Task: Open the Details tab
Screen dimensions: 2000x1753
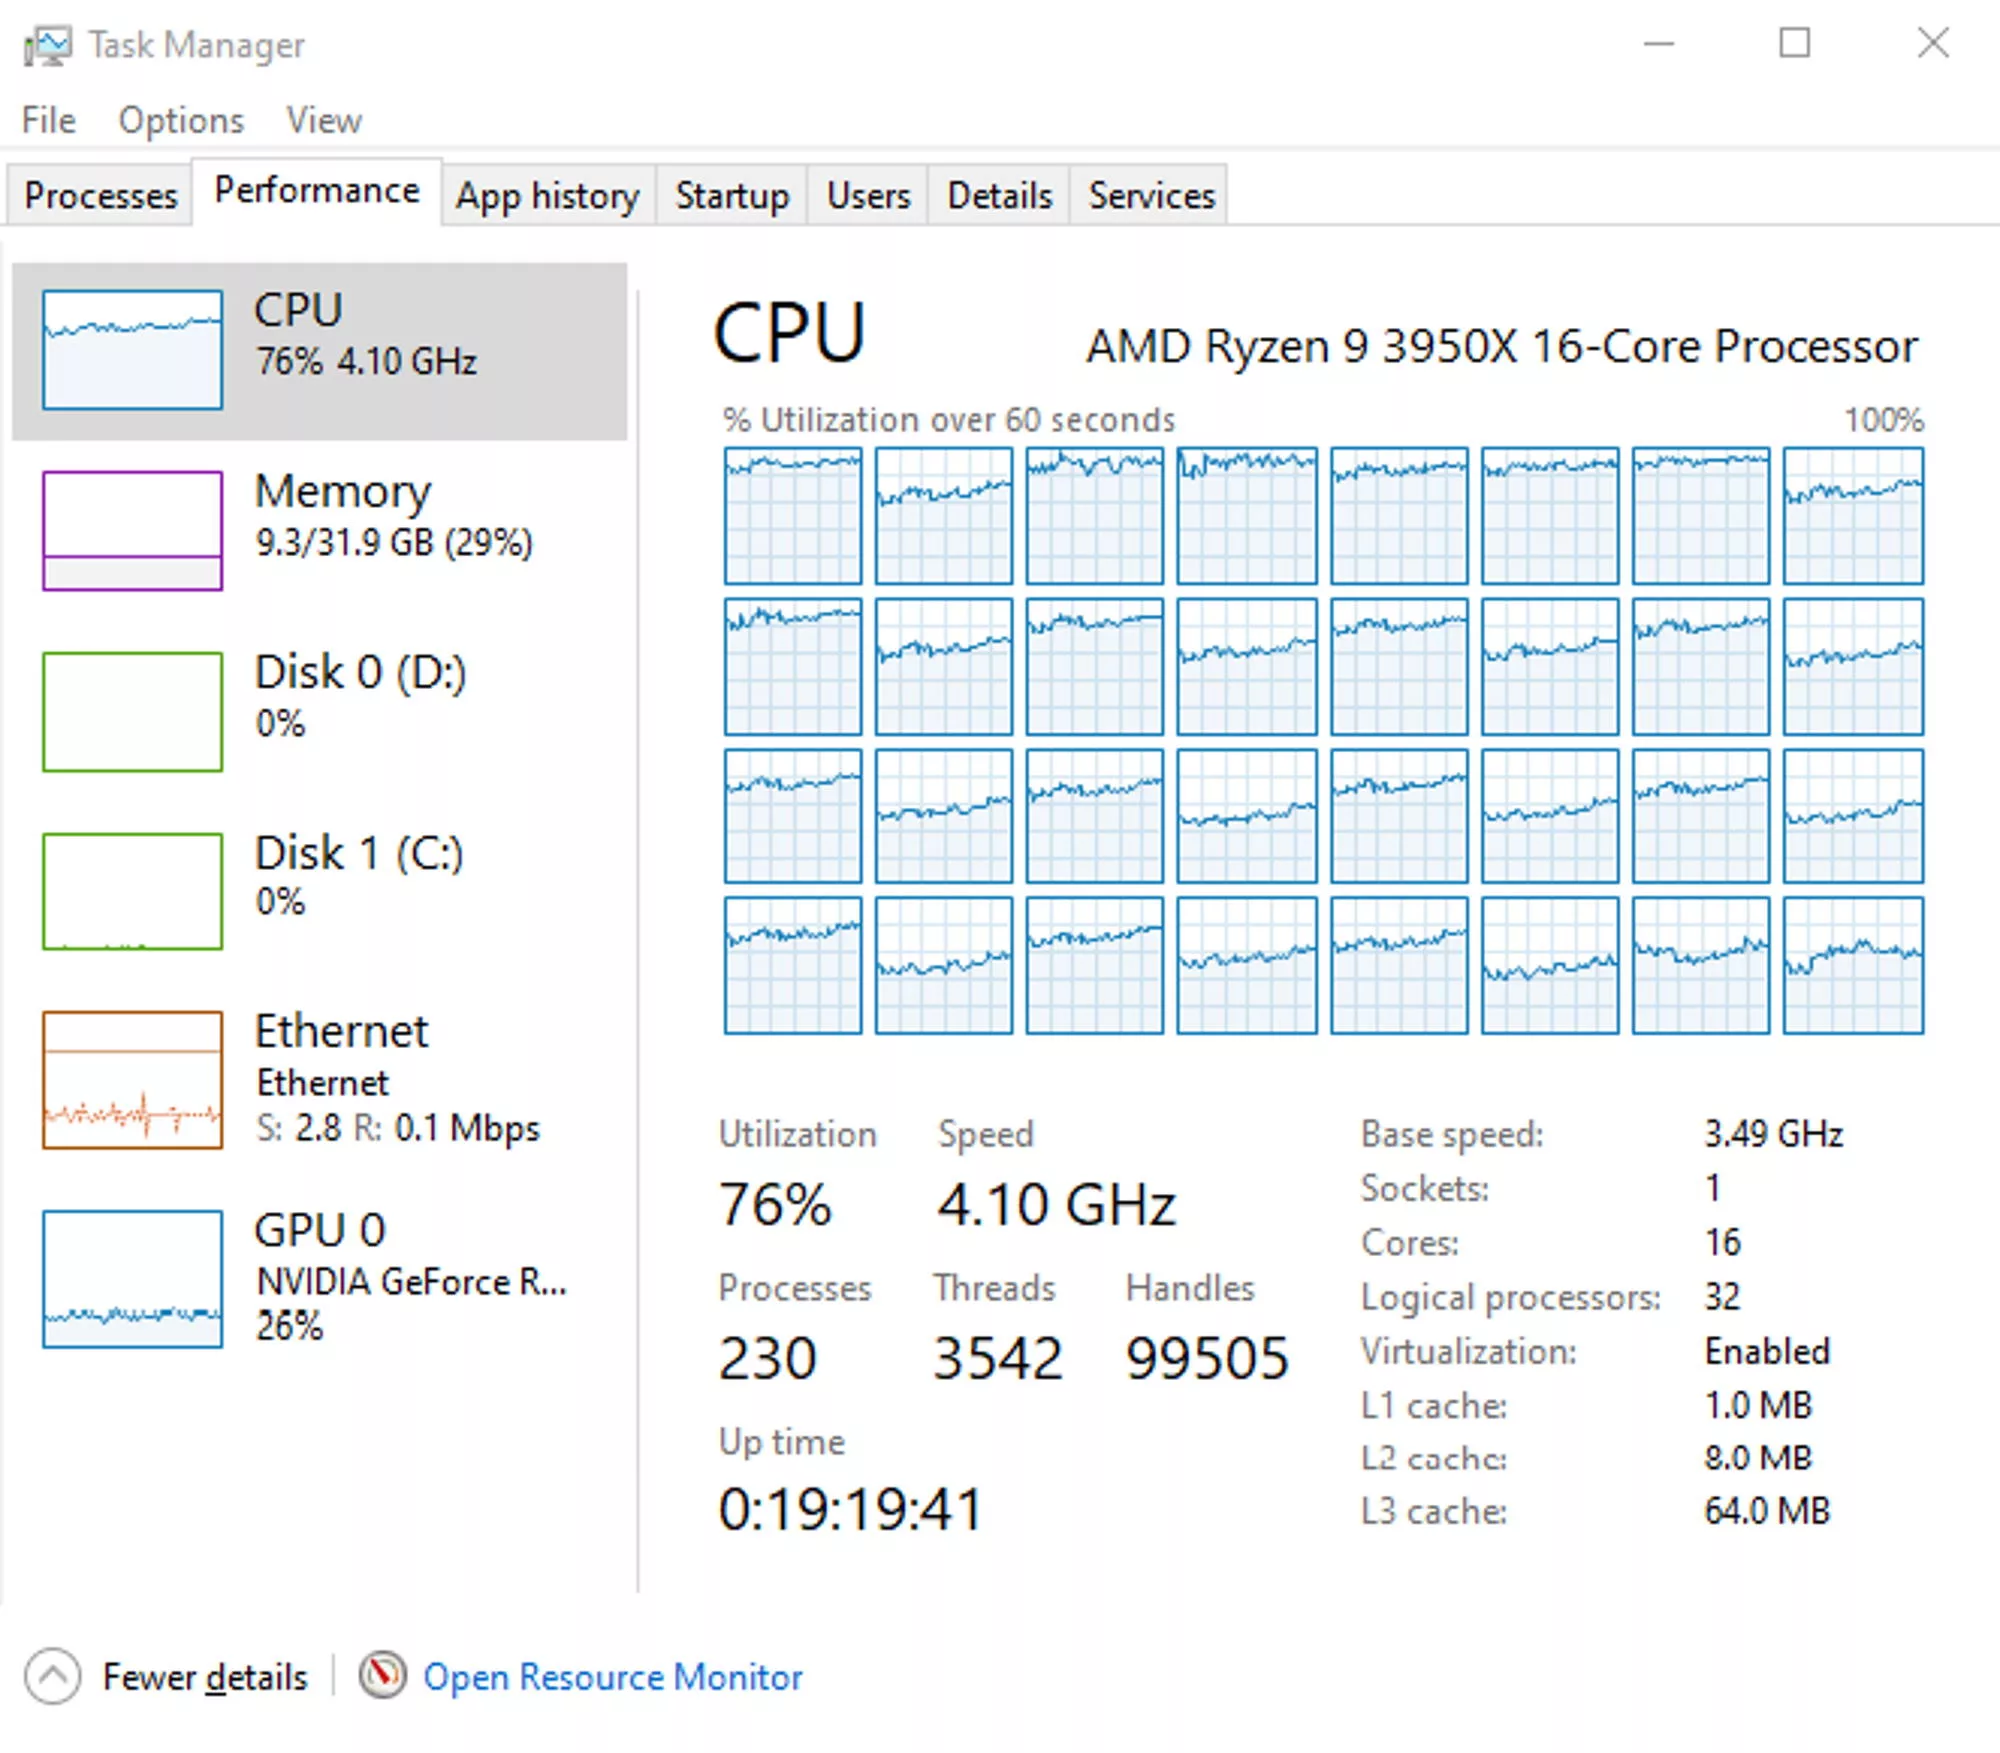Action: click(1000, 195)
